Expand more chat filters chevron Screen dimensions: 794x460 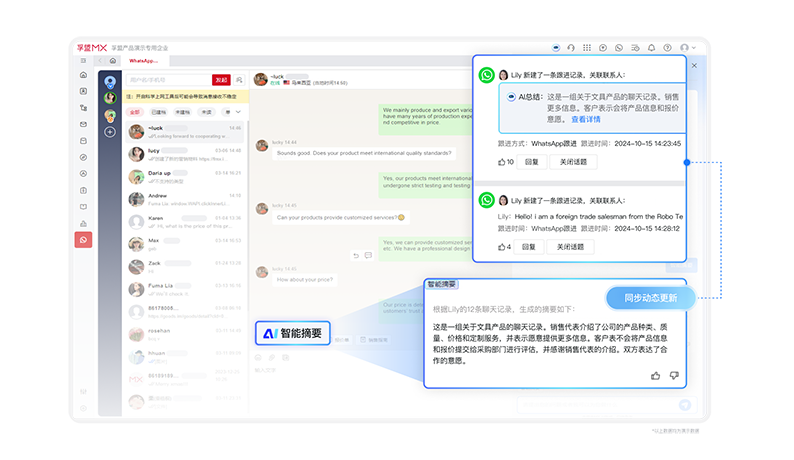[x=238, y=112]
